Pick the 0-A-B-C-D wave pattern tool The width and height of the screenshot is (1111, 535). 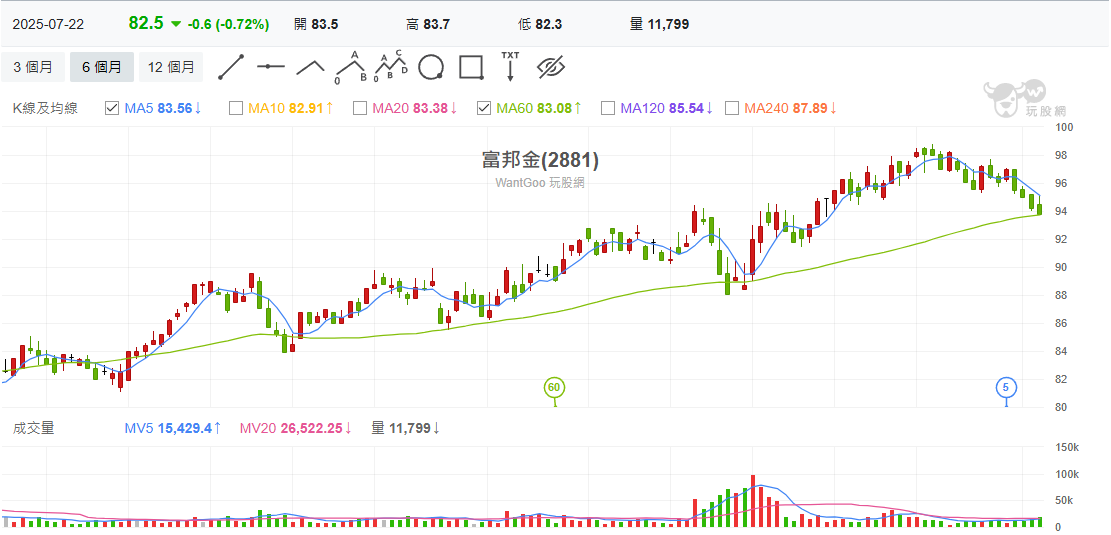coord(390,67)
